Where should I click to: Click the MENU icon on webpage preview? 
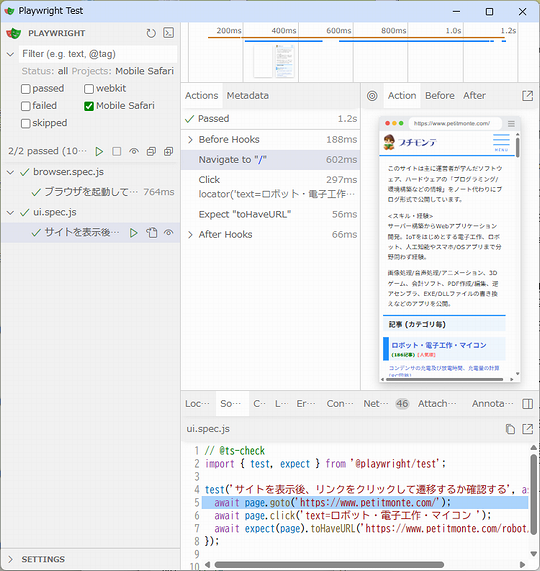501,142
